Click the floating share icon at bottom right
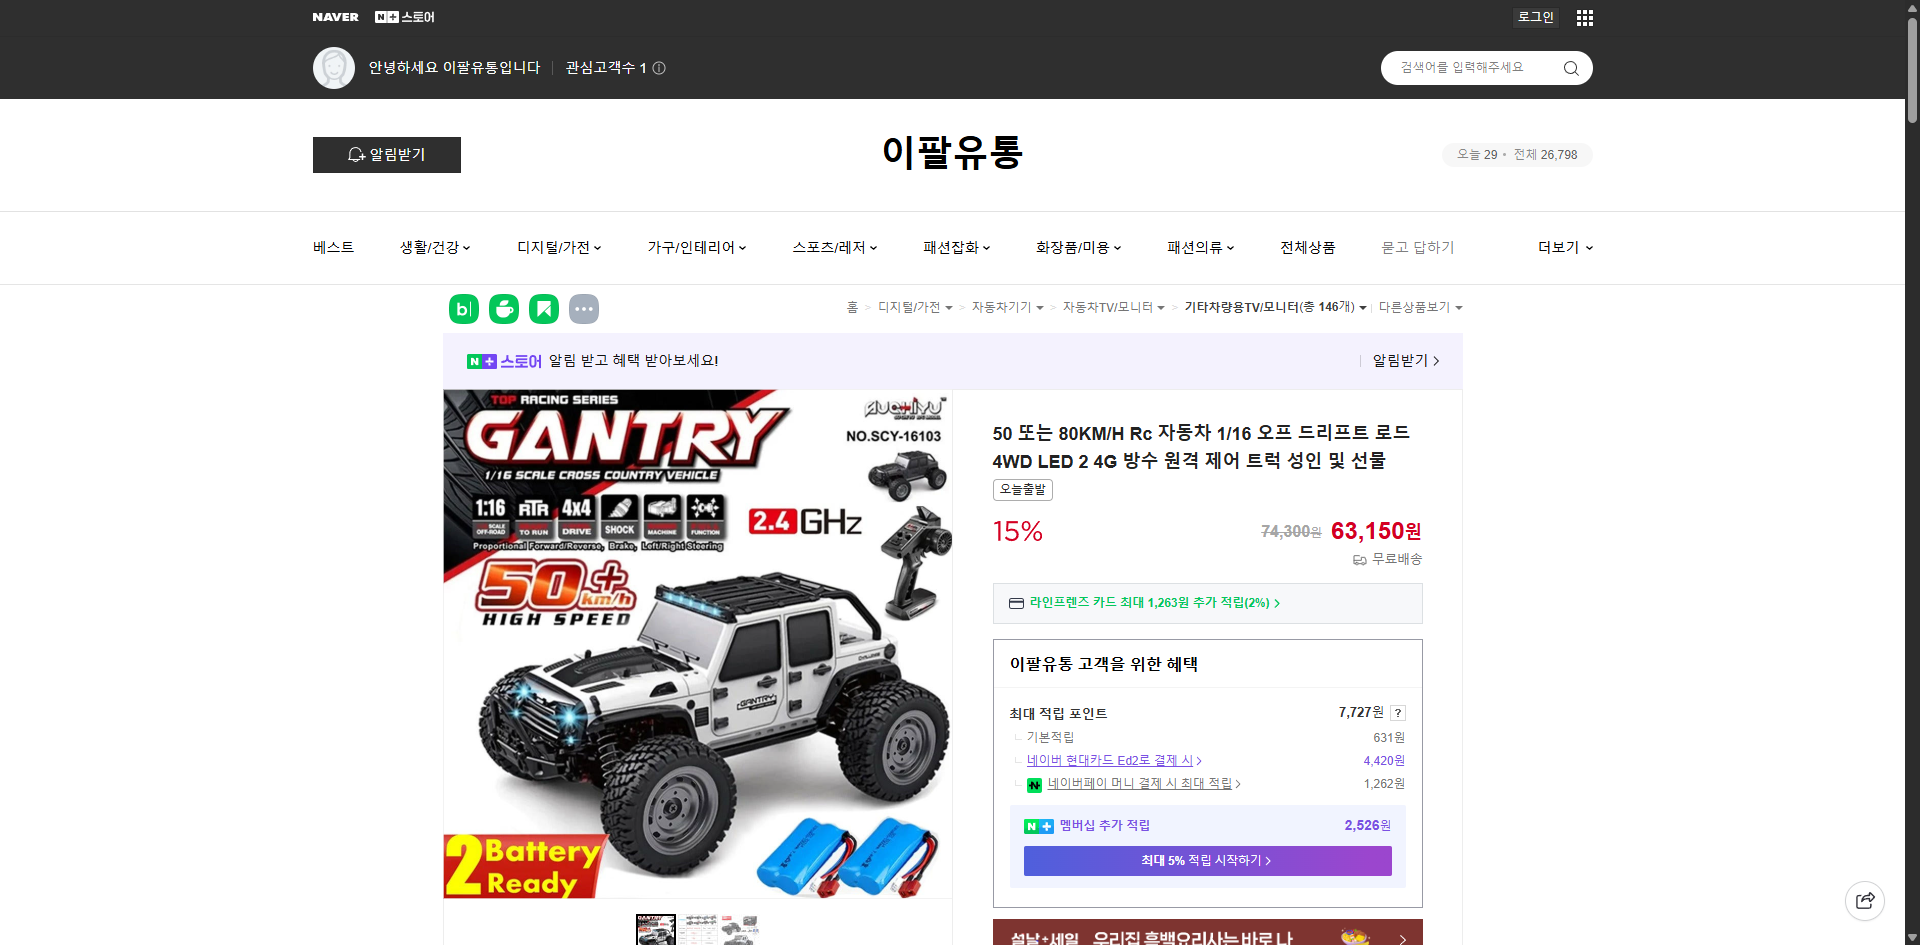Image resolution: width=1920 pixels, height=945 pixels. pyautogui.click(x=1865, y=900)
